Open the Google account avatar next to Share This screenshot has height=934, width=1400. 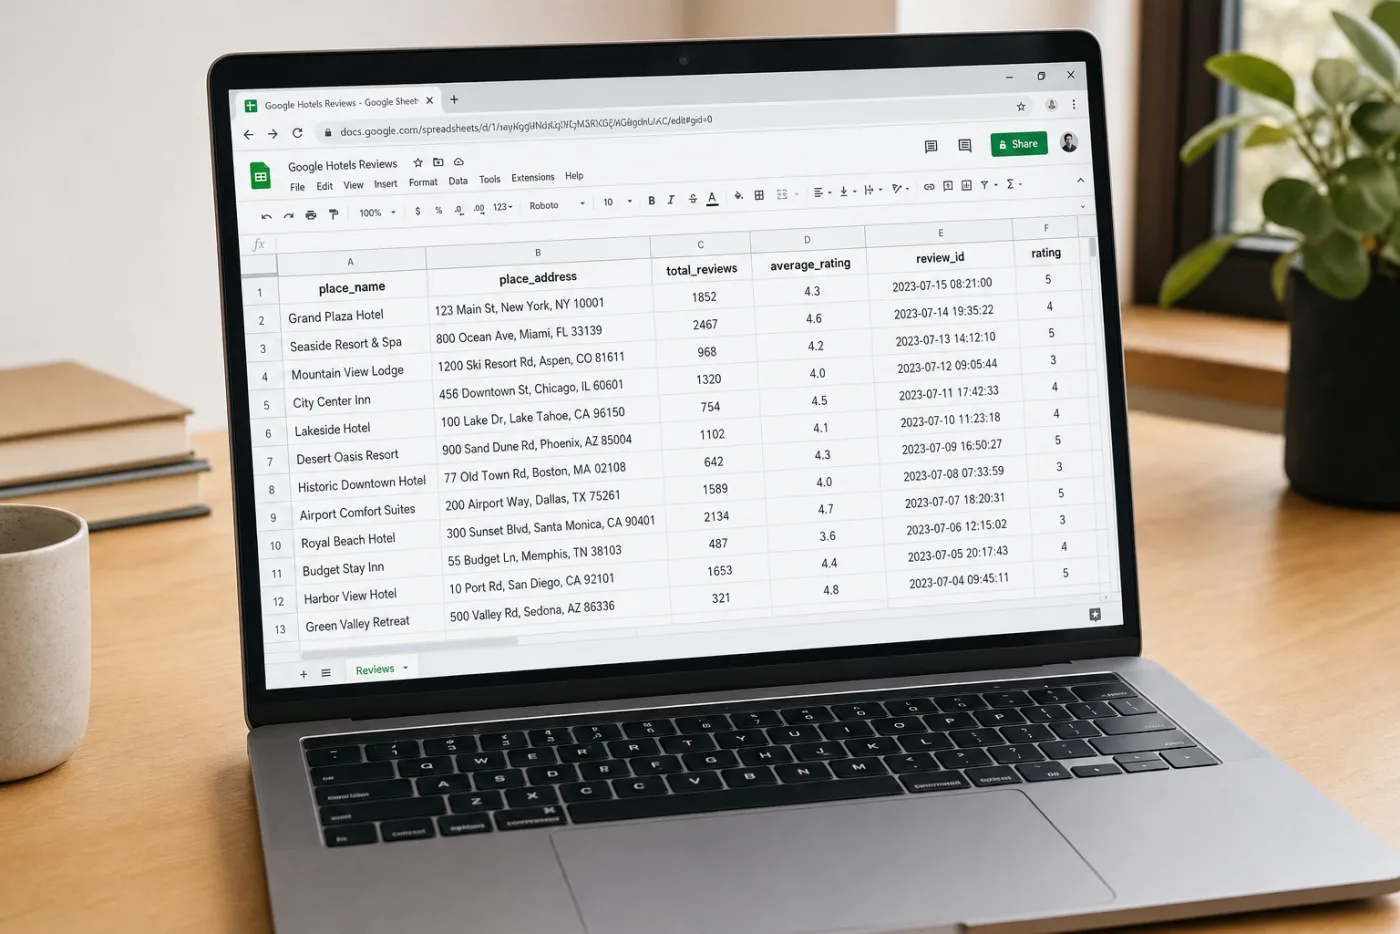(1069, 142)
